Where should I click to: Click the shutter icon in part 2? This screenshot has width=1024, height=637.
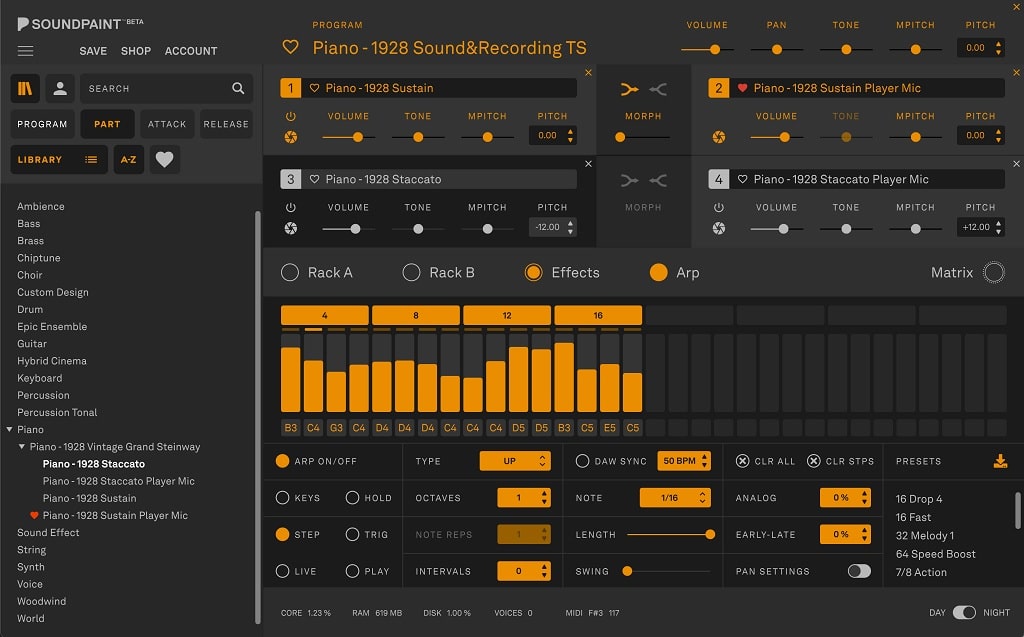719,137
